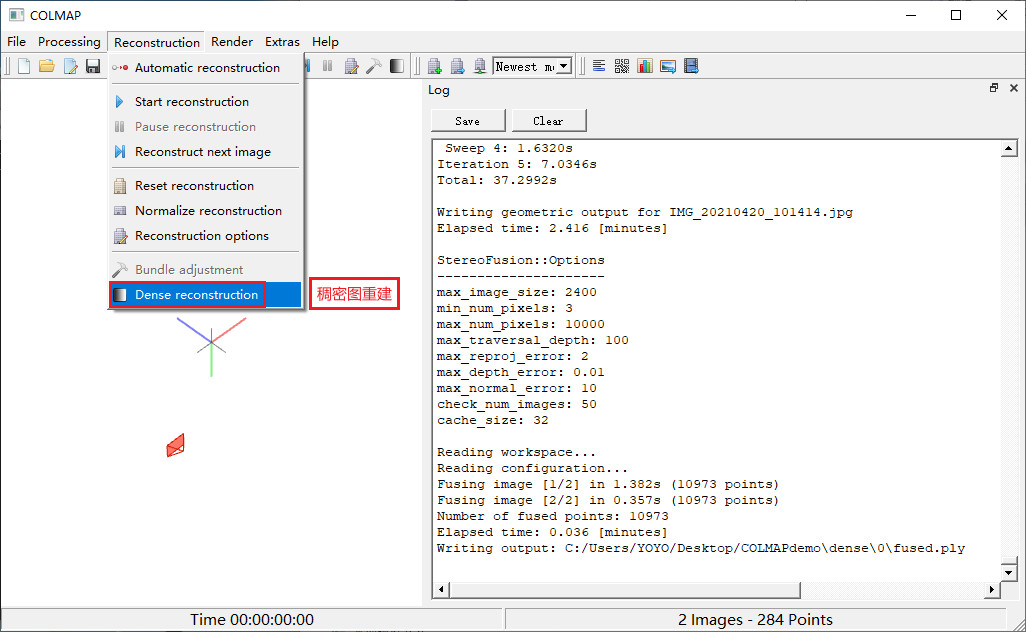Open the Processing menu
The image size is (1026, 632).
click(69, 42)
